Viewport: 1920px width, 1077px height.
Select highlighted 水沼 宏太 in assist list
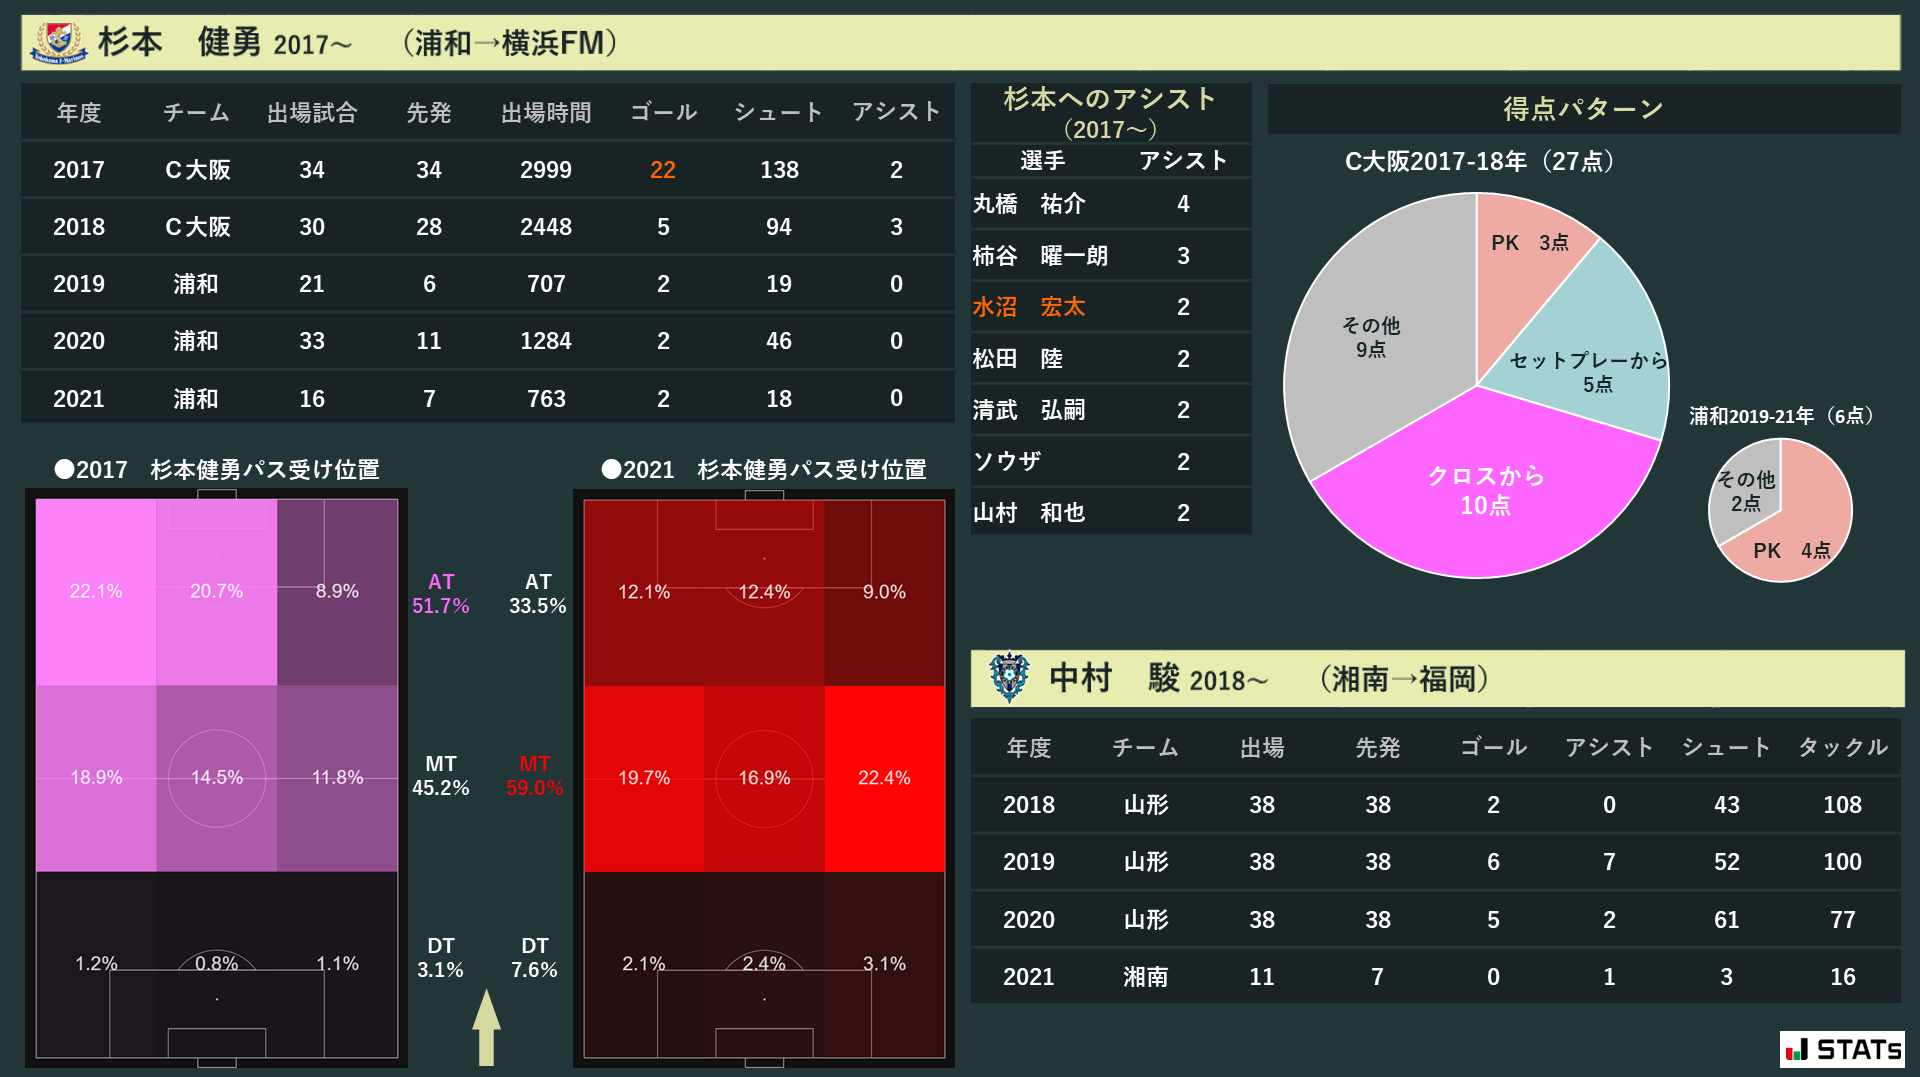coord(1029,307)
